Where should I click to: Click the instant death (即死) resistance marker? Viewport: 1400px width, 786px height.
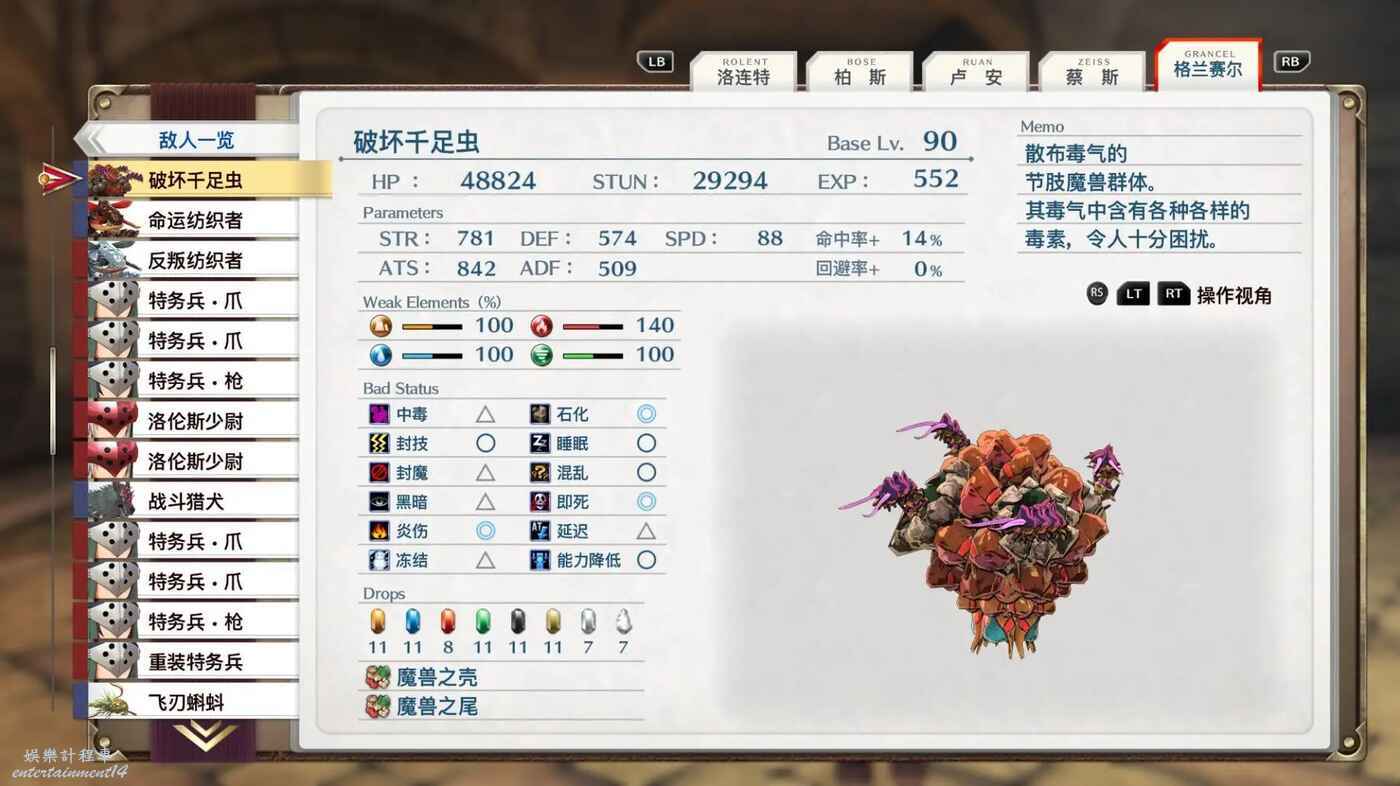pyautogui.click(x=646, y=502)
